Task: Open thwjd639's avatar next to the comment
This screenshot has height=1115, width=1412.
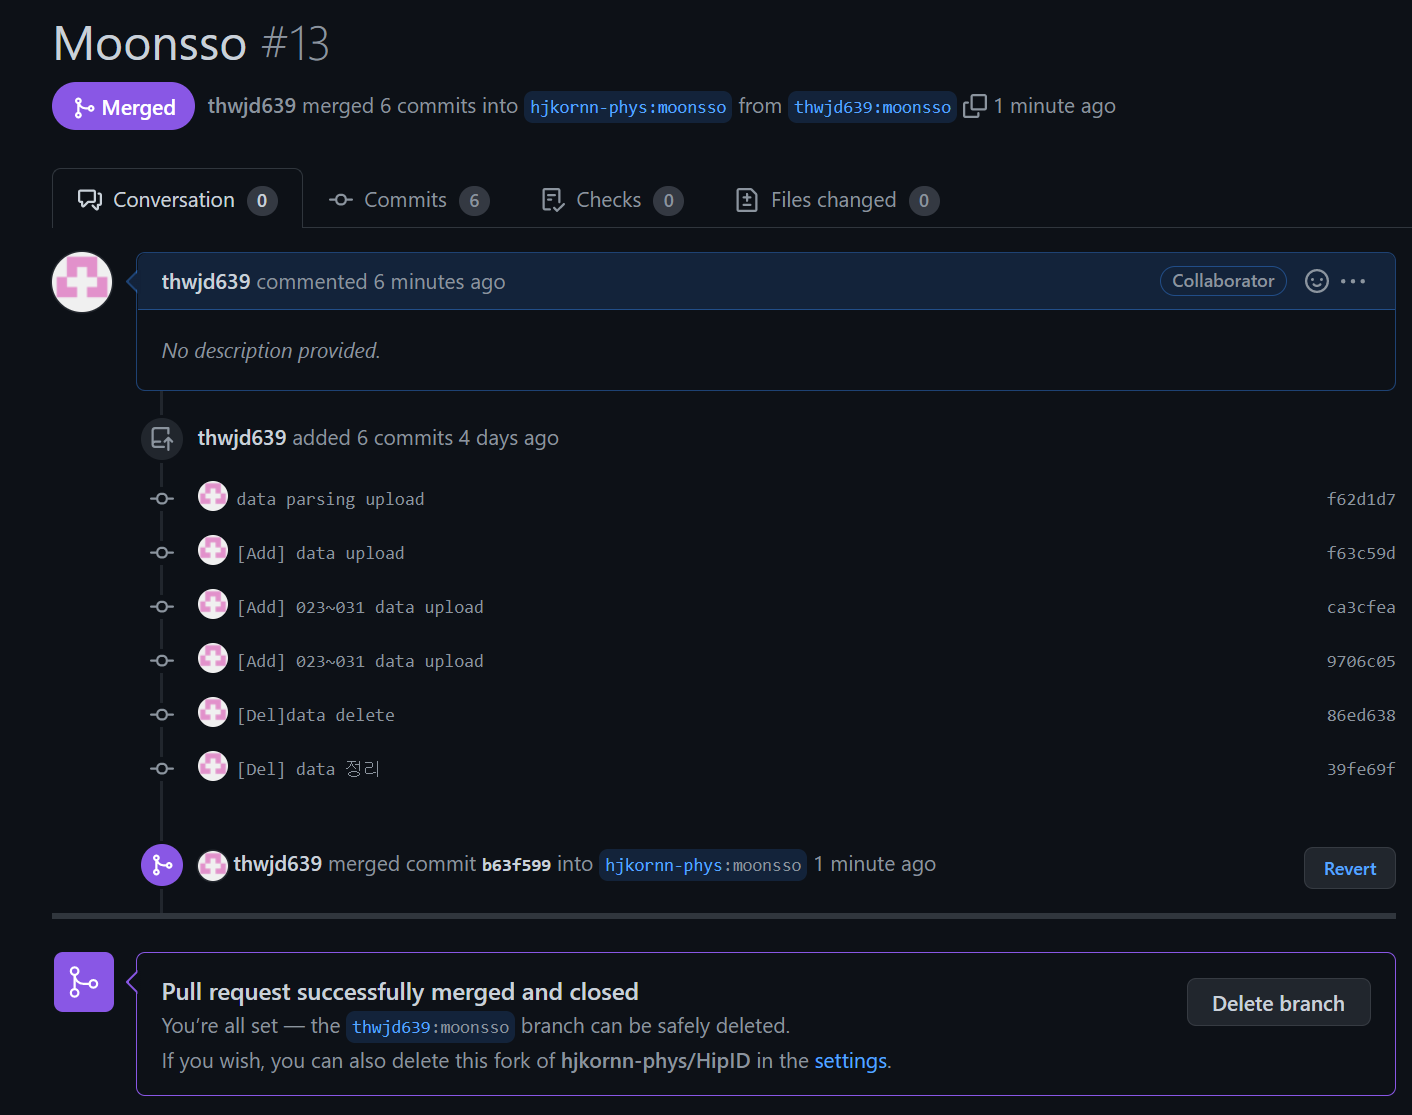Action: point(81,281)
